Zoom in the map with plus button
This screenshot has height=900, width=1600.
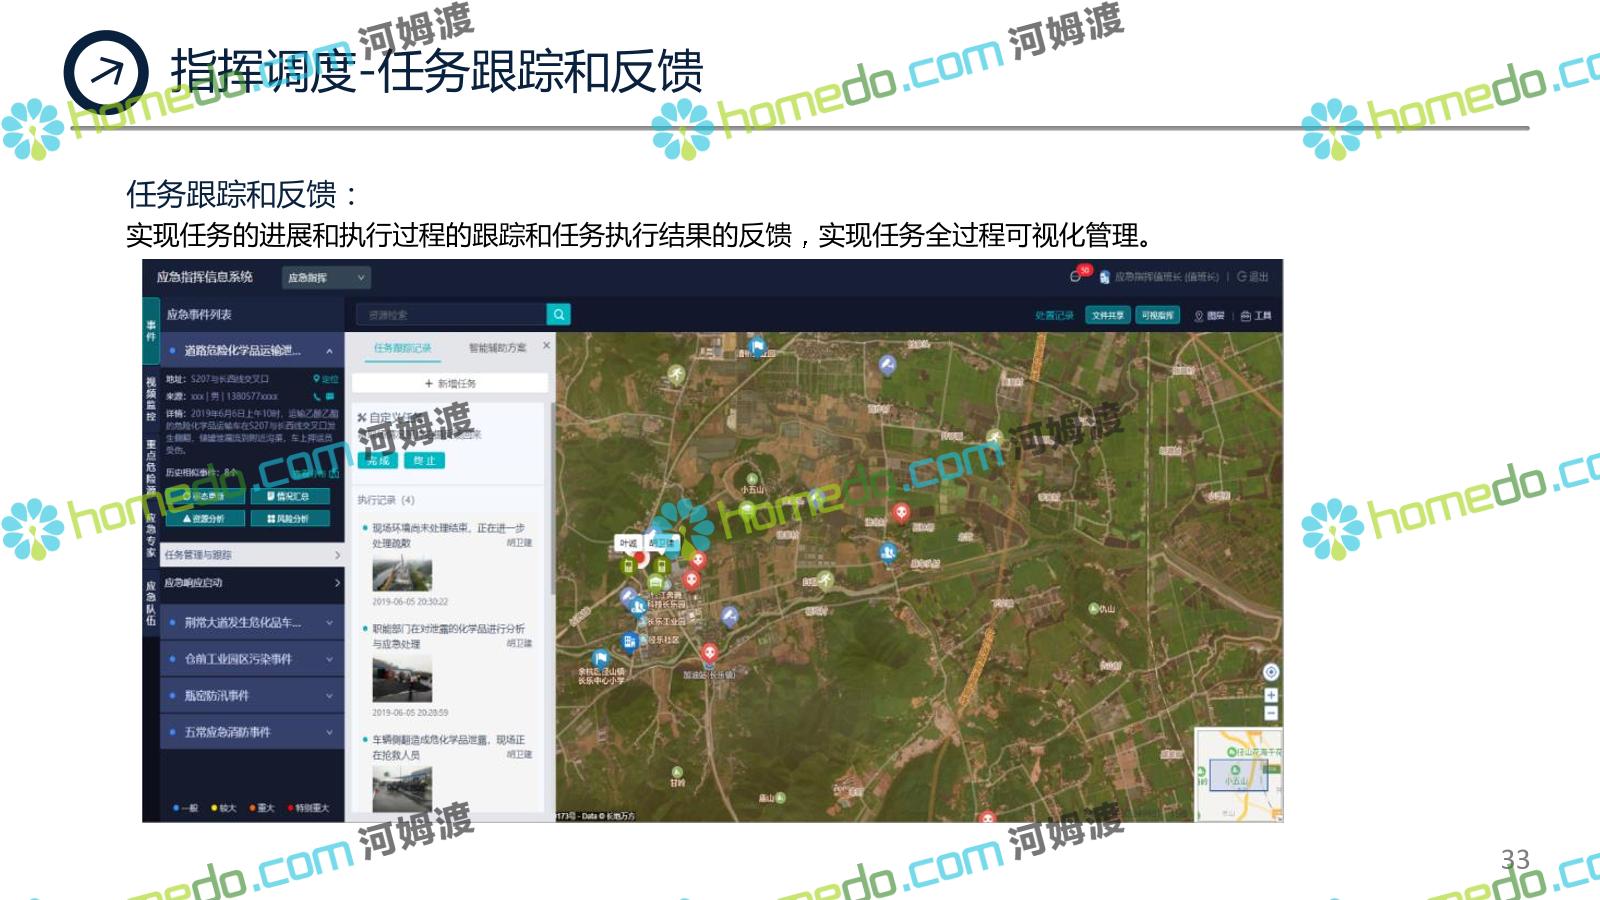tap(1270, 696)
